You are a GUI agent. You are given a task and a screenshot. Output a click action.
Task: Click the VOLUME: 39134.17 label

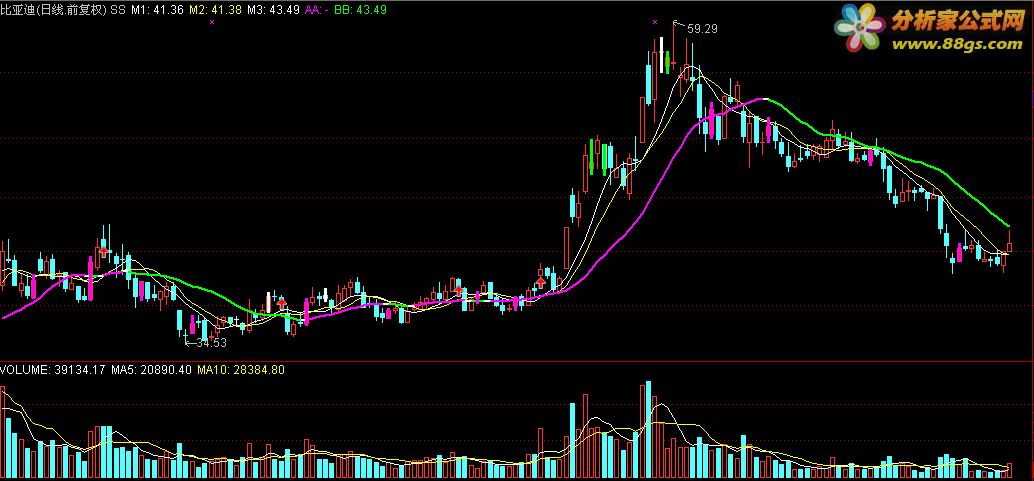click(53, 370)
